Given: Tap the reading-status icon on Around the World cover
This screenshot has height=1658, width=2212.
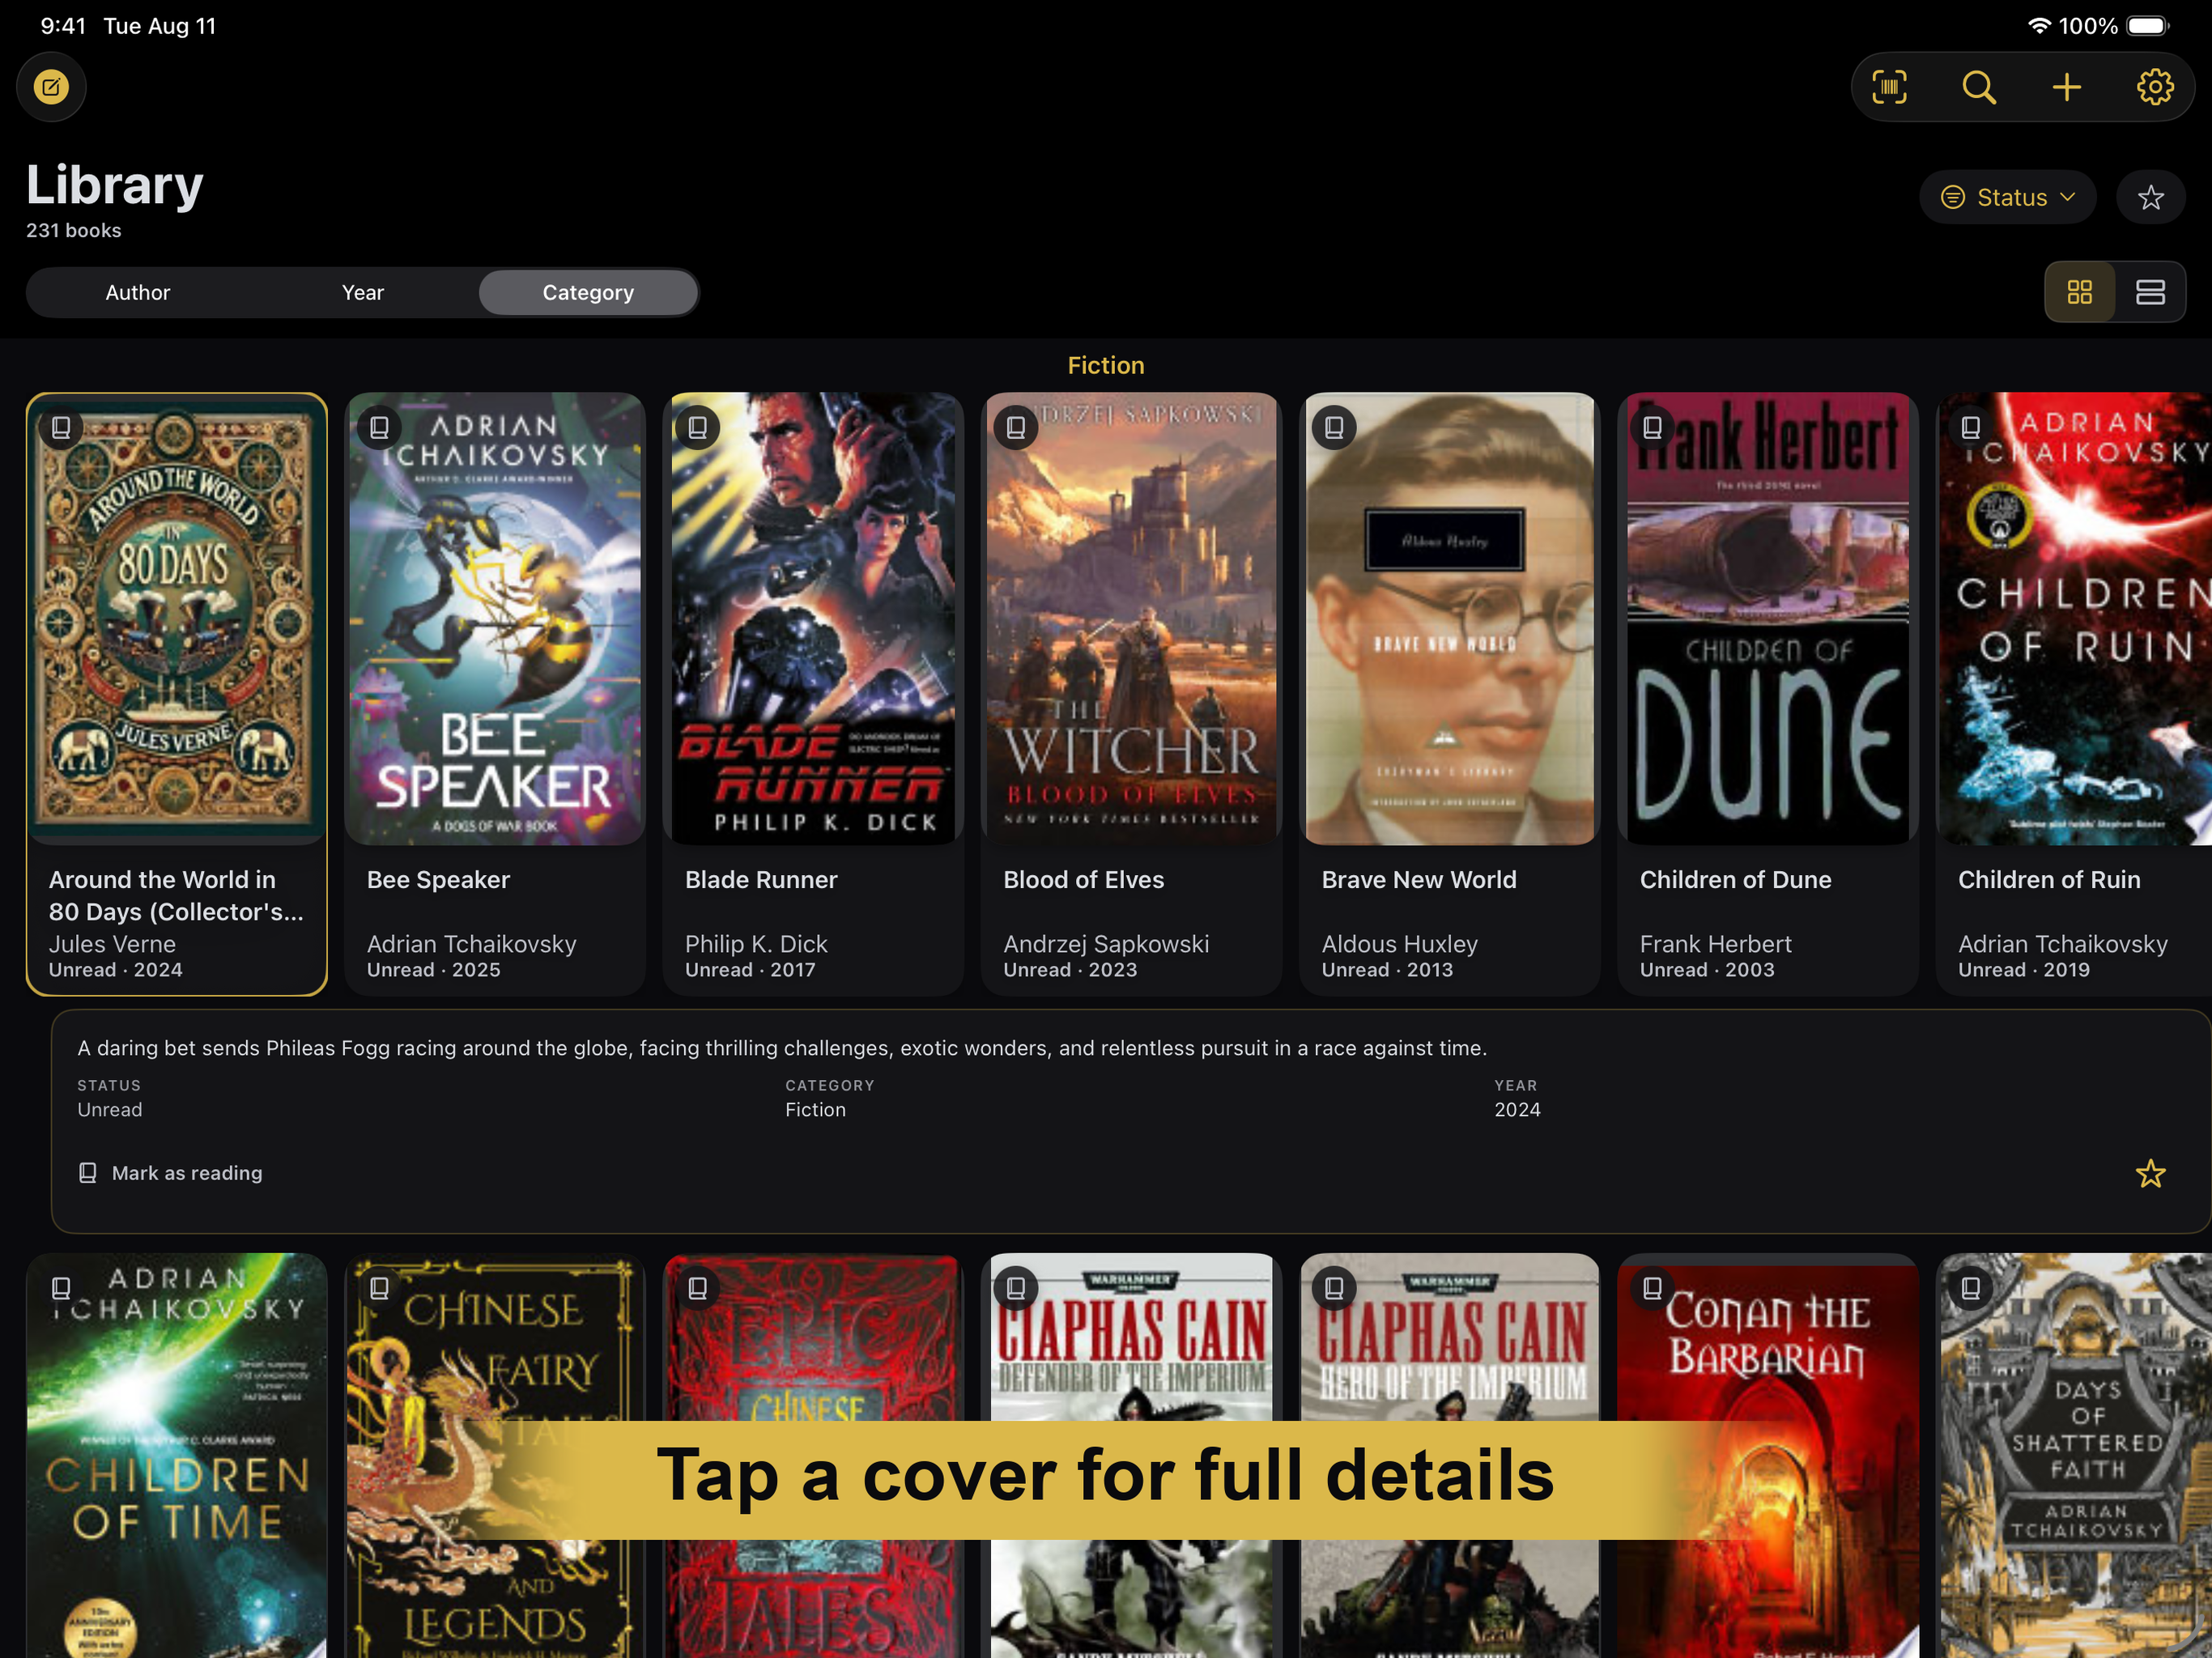Looking at the screenshot, I should (x=61, y=427).
